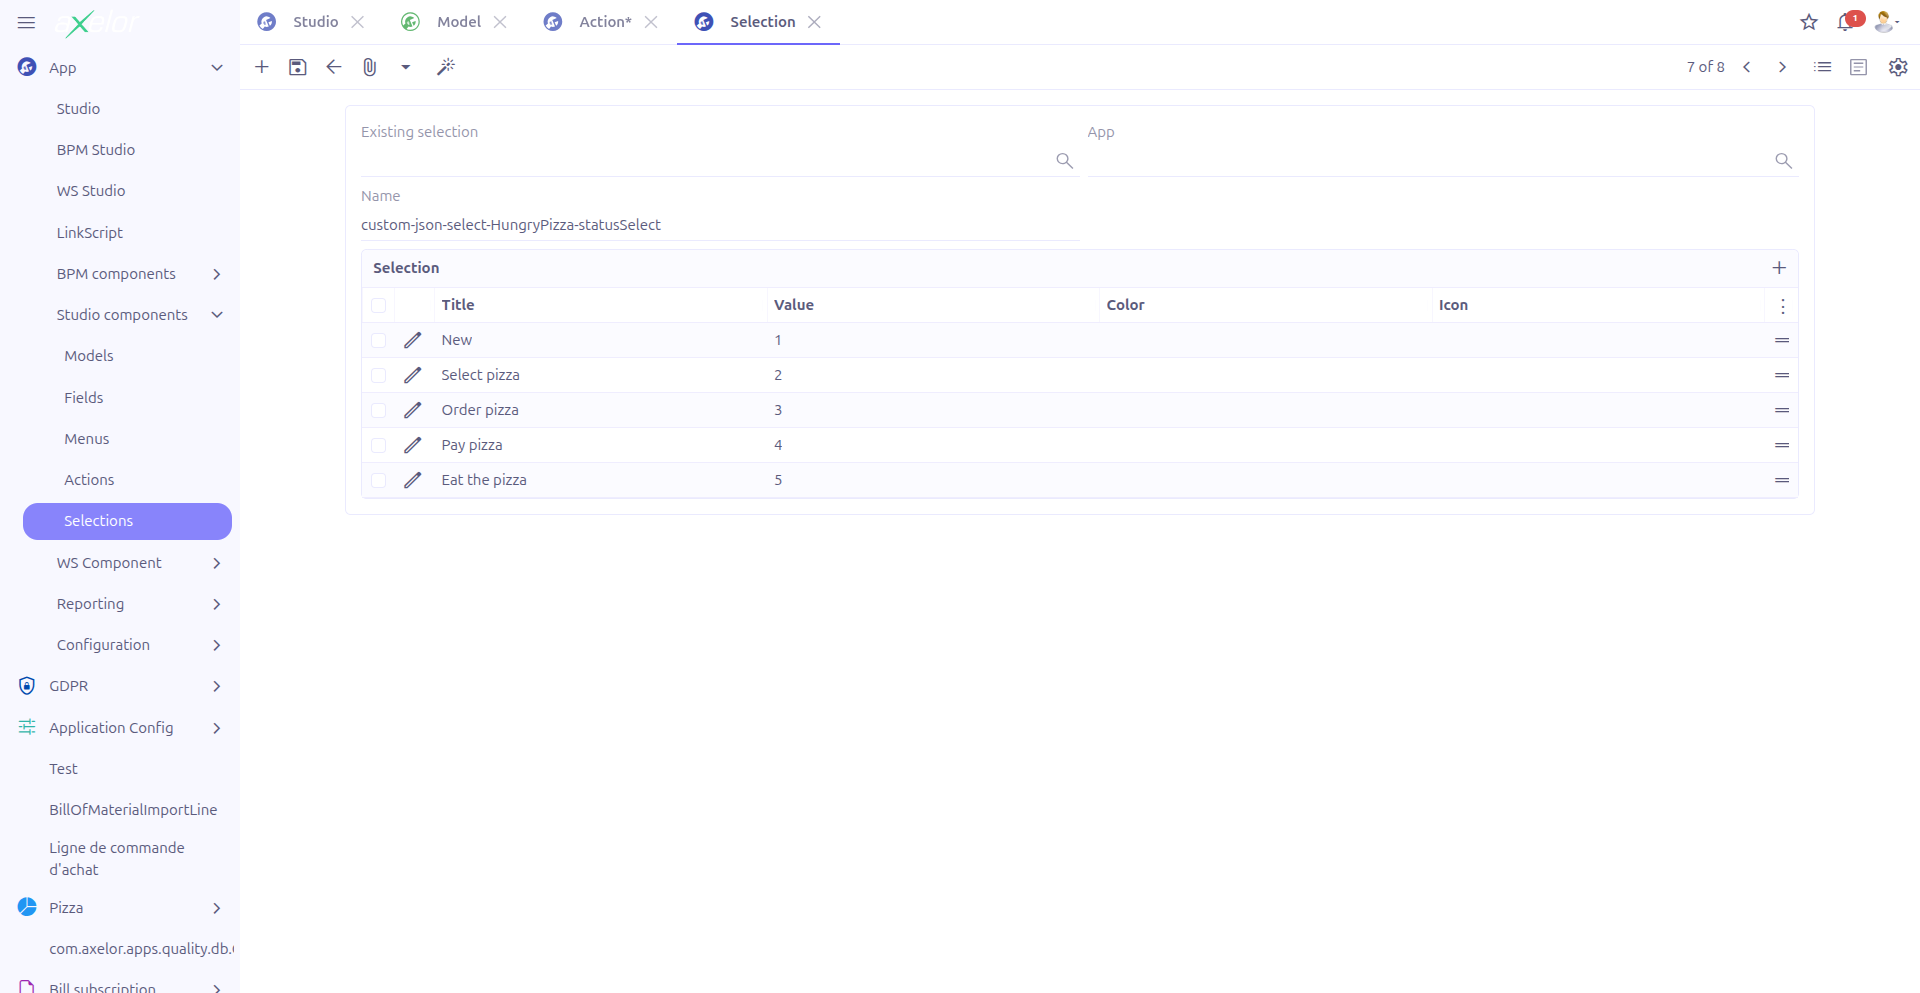Click drag handle of New row
Screen dimensions: 1920x993
pyautogui.click(x=1782, y=340)
